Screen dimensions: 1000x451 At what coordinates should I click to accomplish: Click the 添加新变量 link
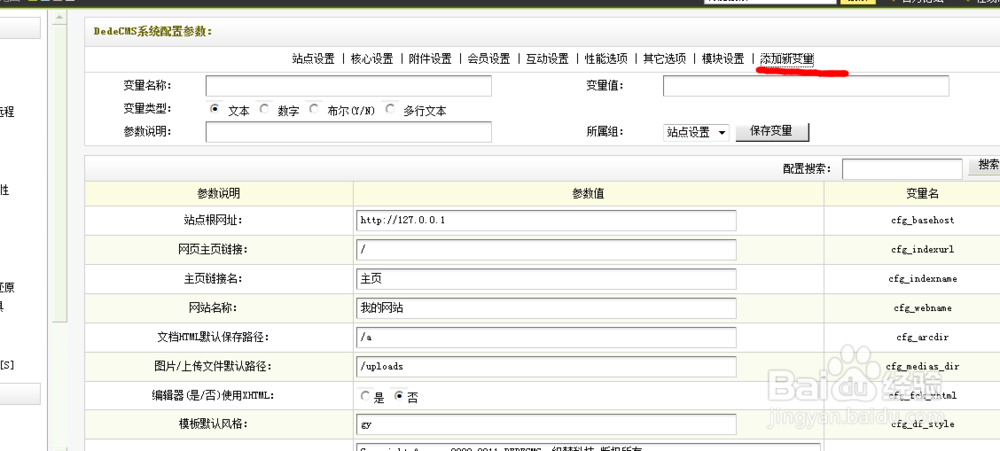point(787,59)
